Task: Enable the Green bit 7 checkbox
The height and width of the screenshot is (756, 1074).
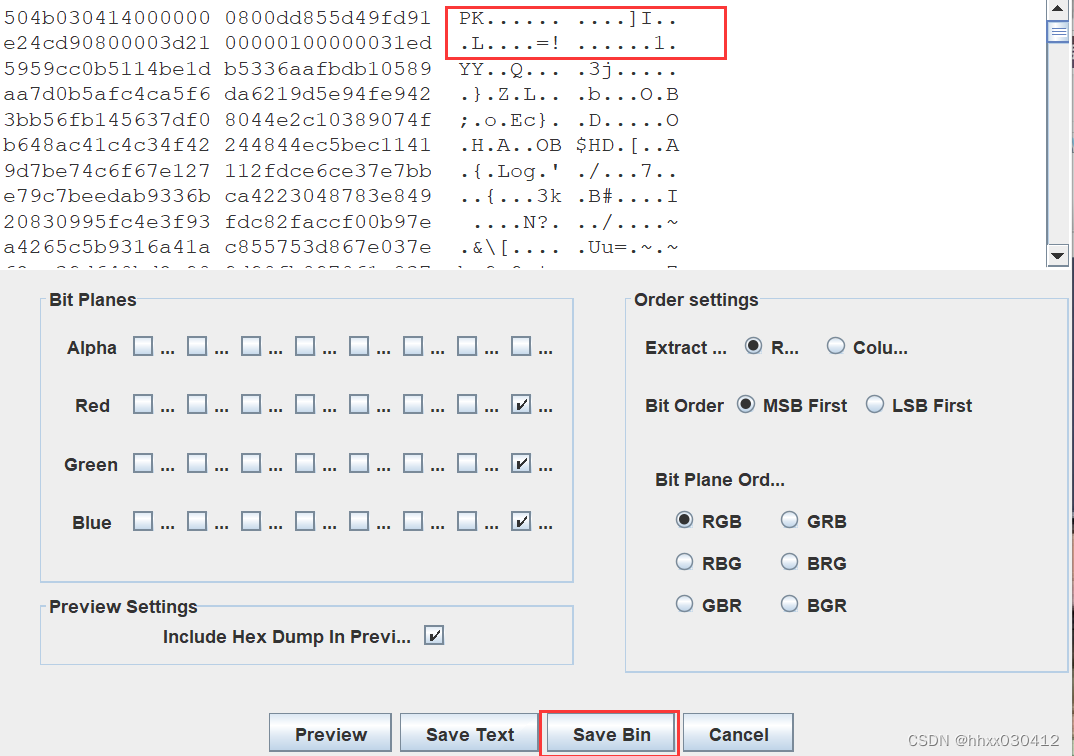Action: [x=143, y=464]
